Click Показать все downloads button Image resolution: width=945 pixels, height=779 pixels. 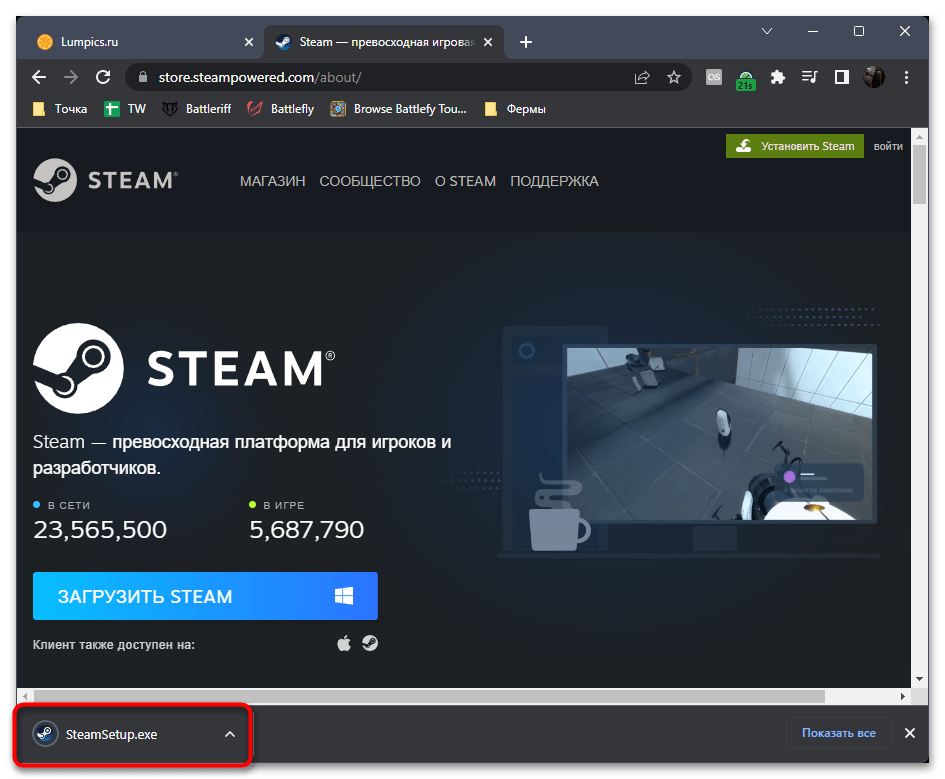pyautogui.click(x=838, y=733)
